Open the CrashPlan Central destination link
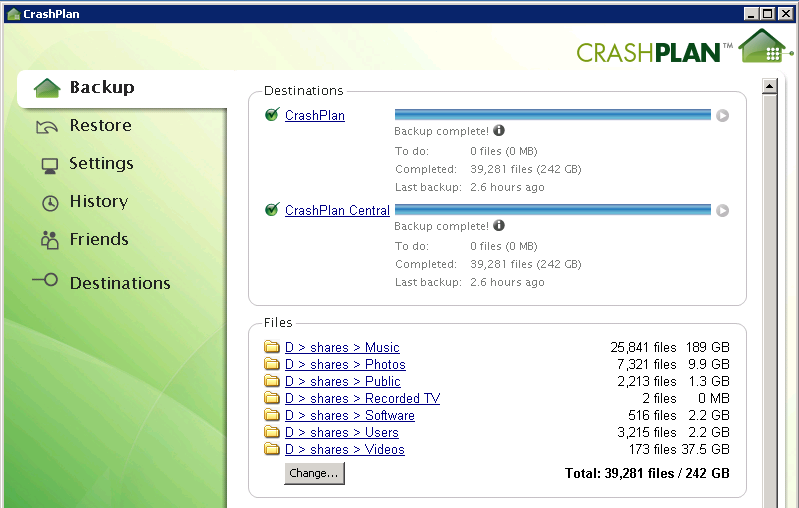The image size is (799, 508). point(337,211)
